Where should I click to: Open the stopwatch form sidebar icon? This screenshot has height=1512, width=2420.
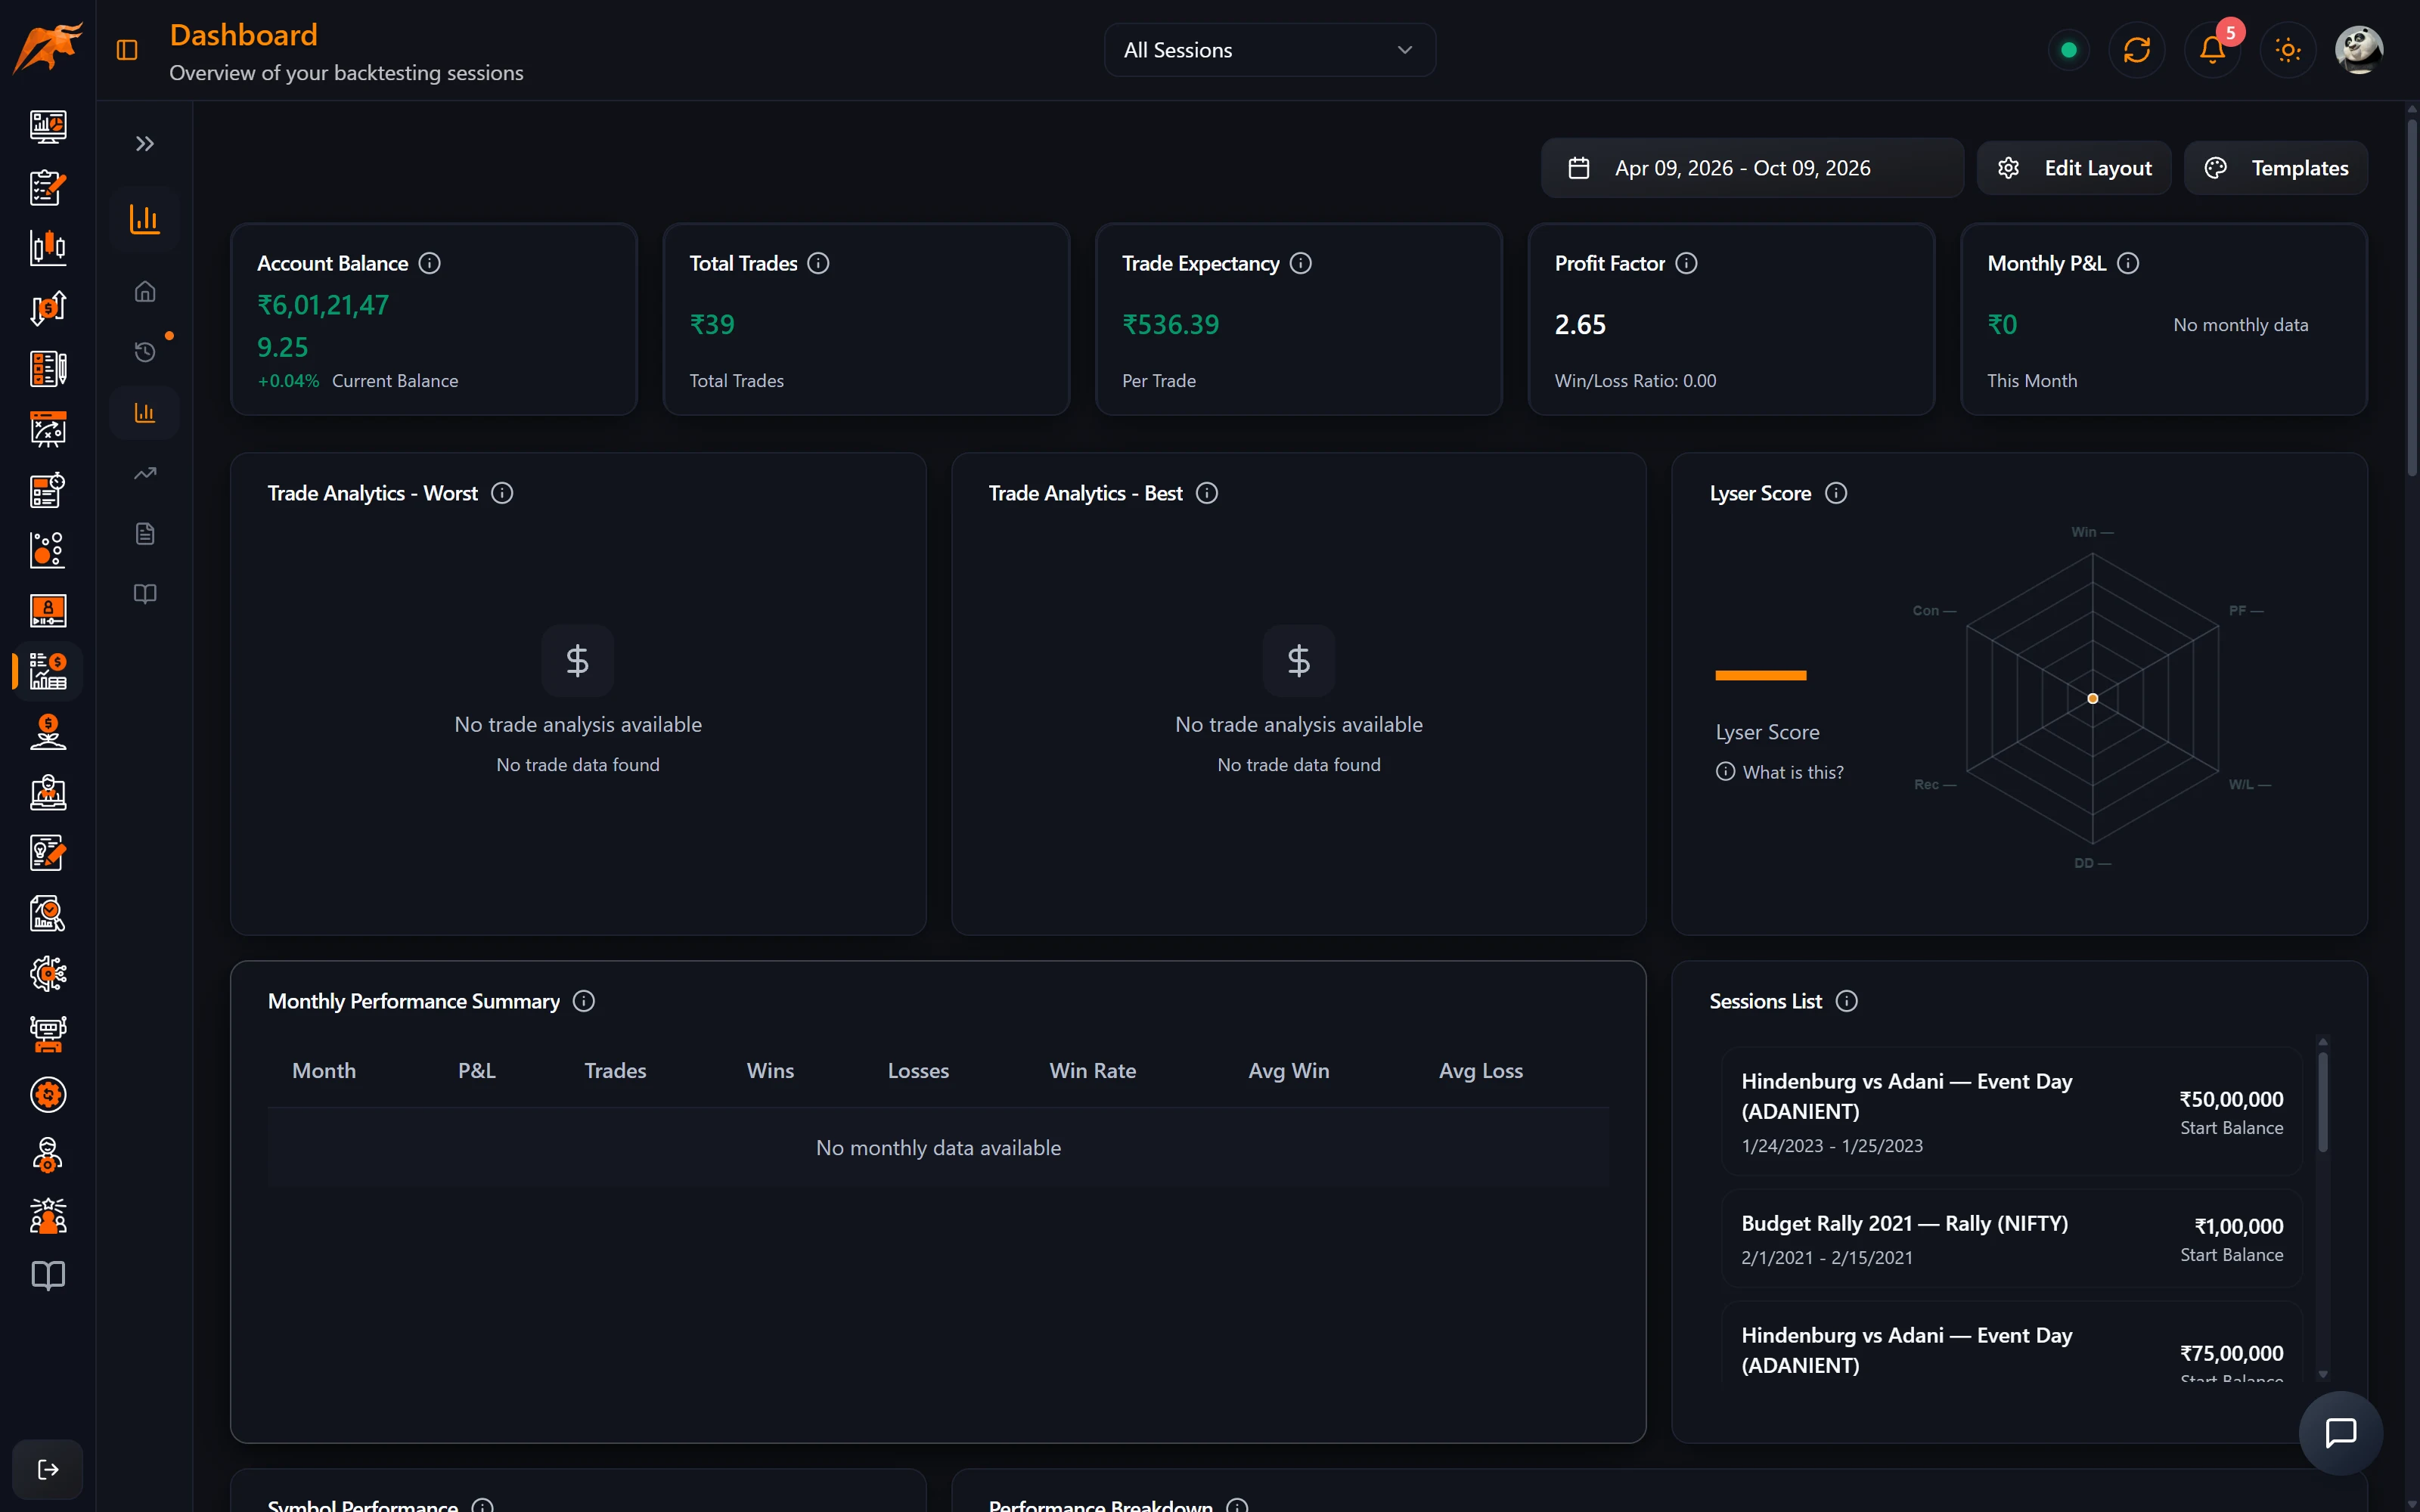(x=48, y=490)
